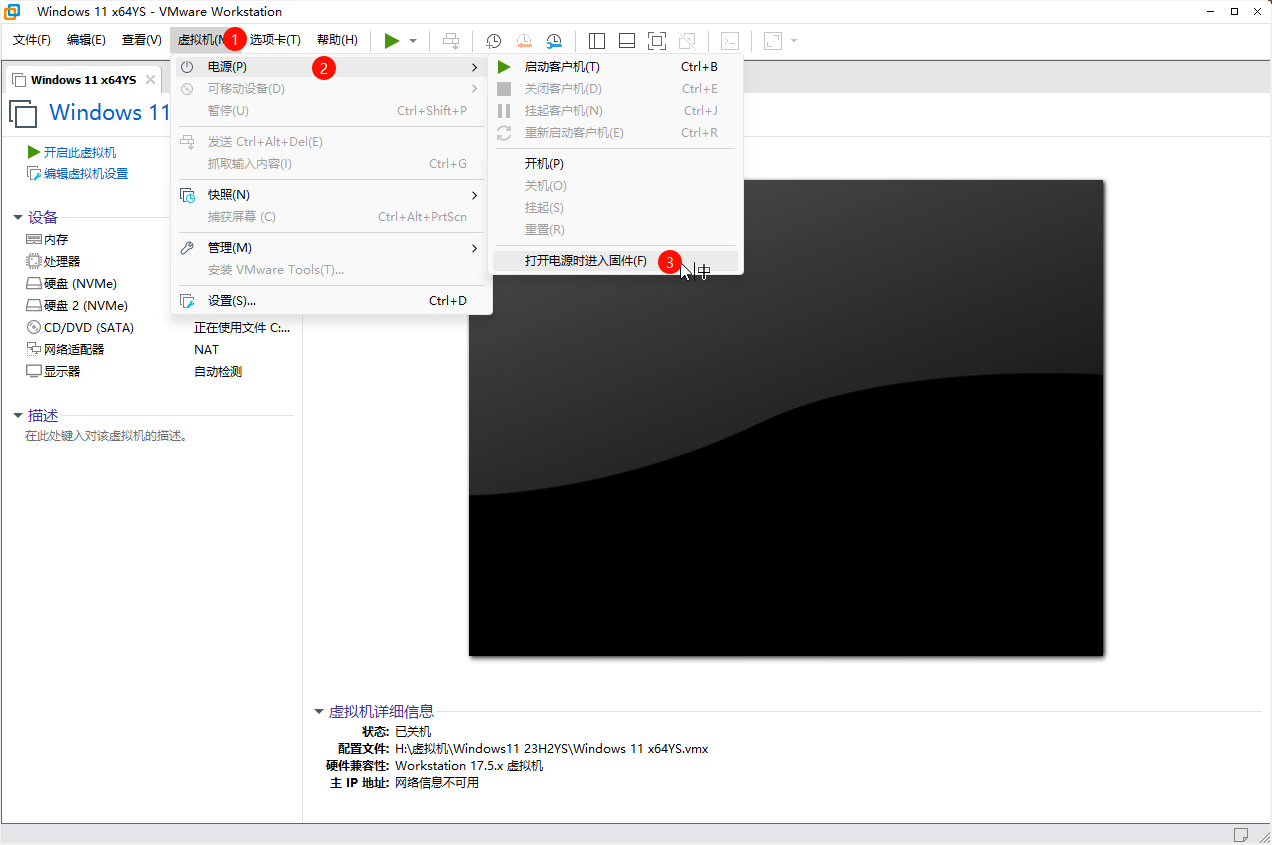Collapse the 虚拟机详细信息 section
The width and height of the screenshot is (1272, 845).
coord(319,712)
